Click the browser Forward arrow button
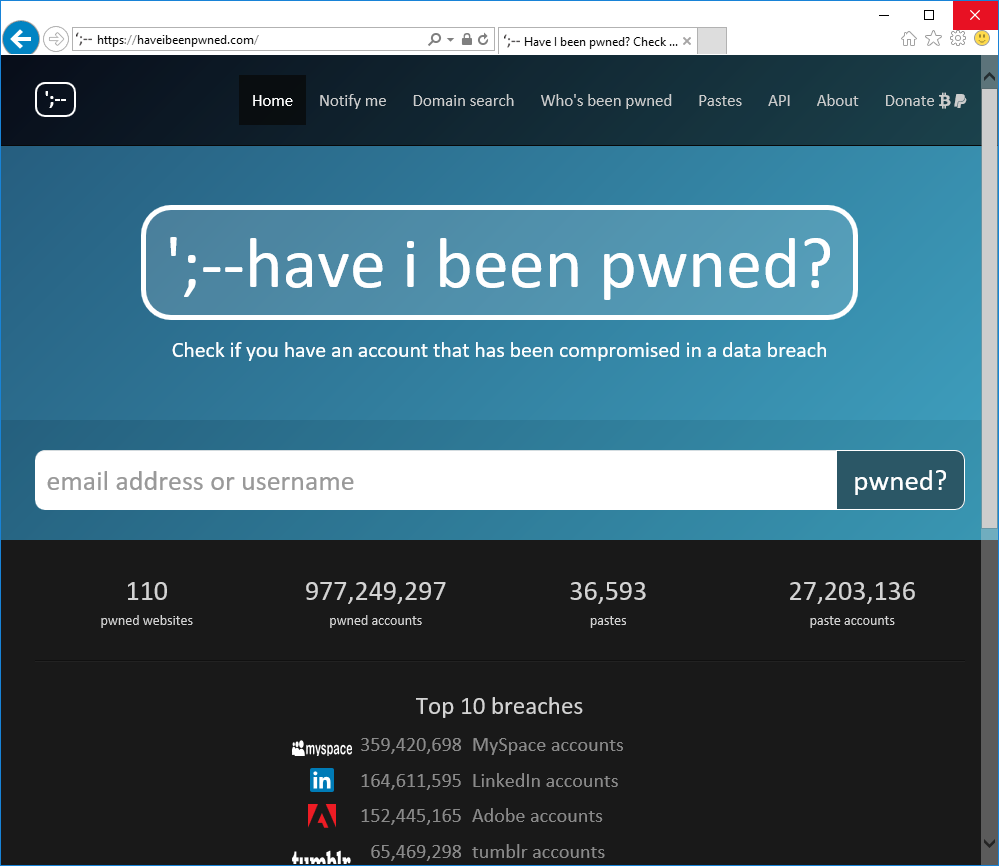Image resolution: width=999 pixels, height=866 pixels. pyautogui.click(x=56, y=40)
